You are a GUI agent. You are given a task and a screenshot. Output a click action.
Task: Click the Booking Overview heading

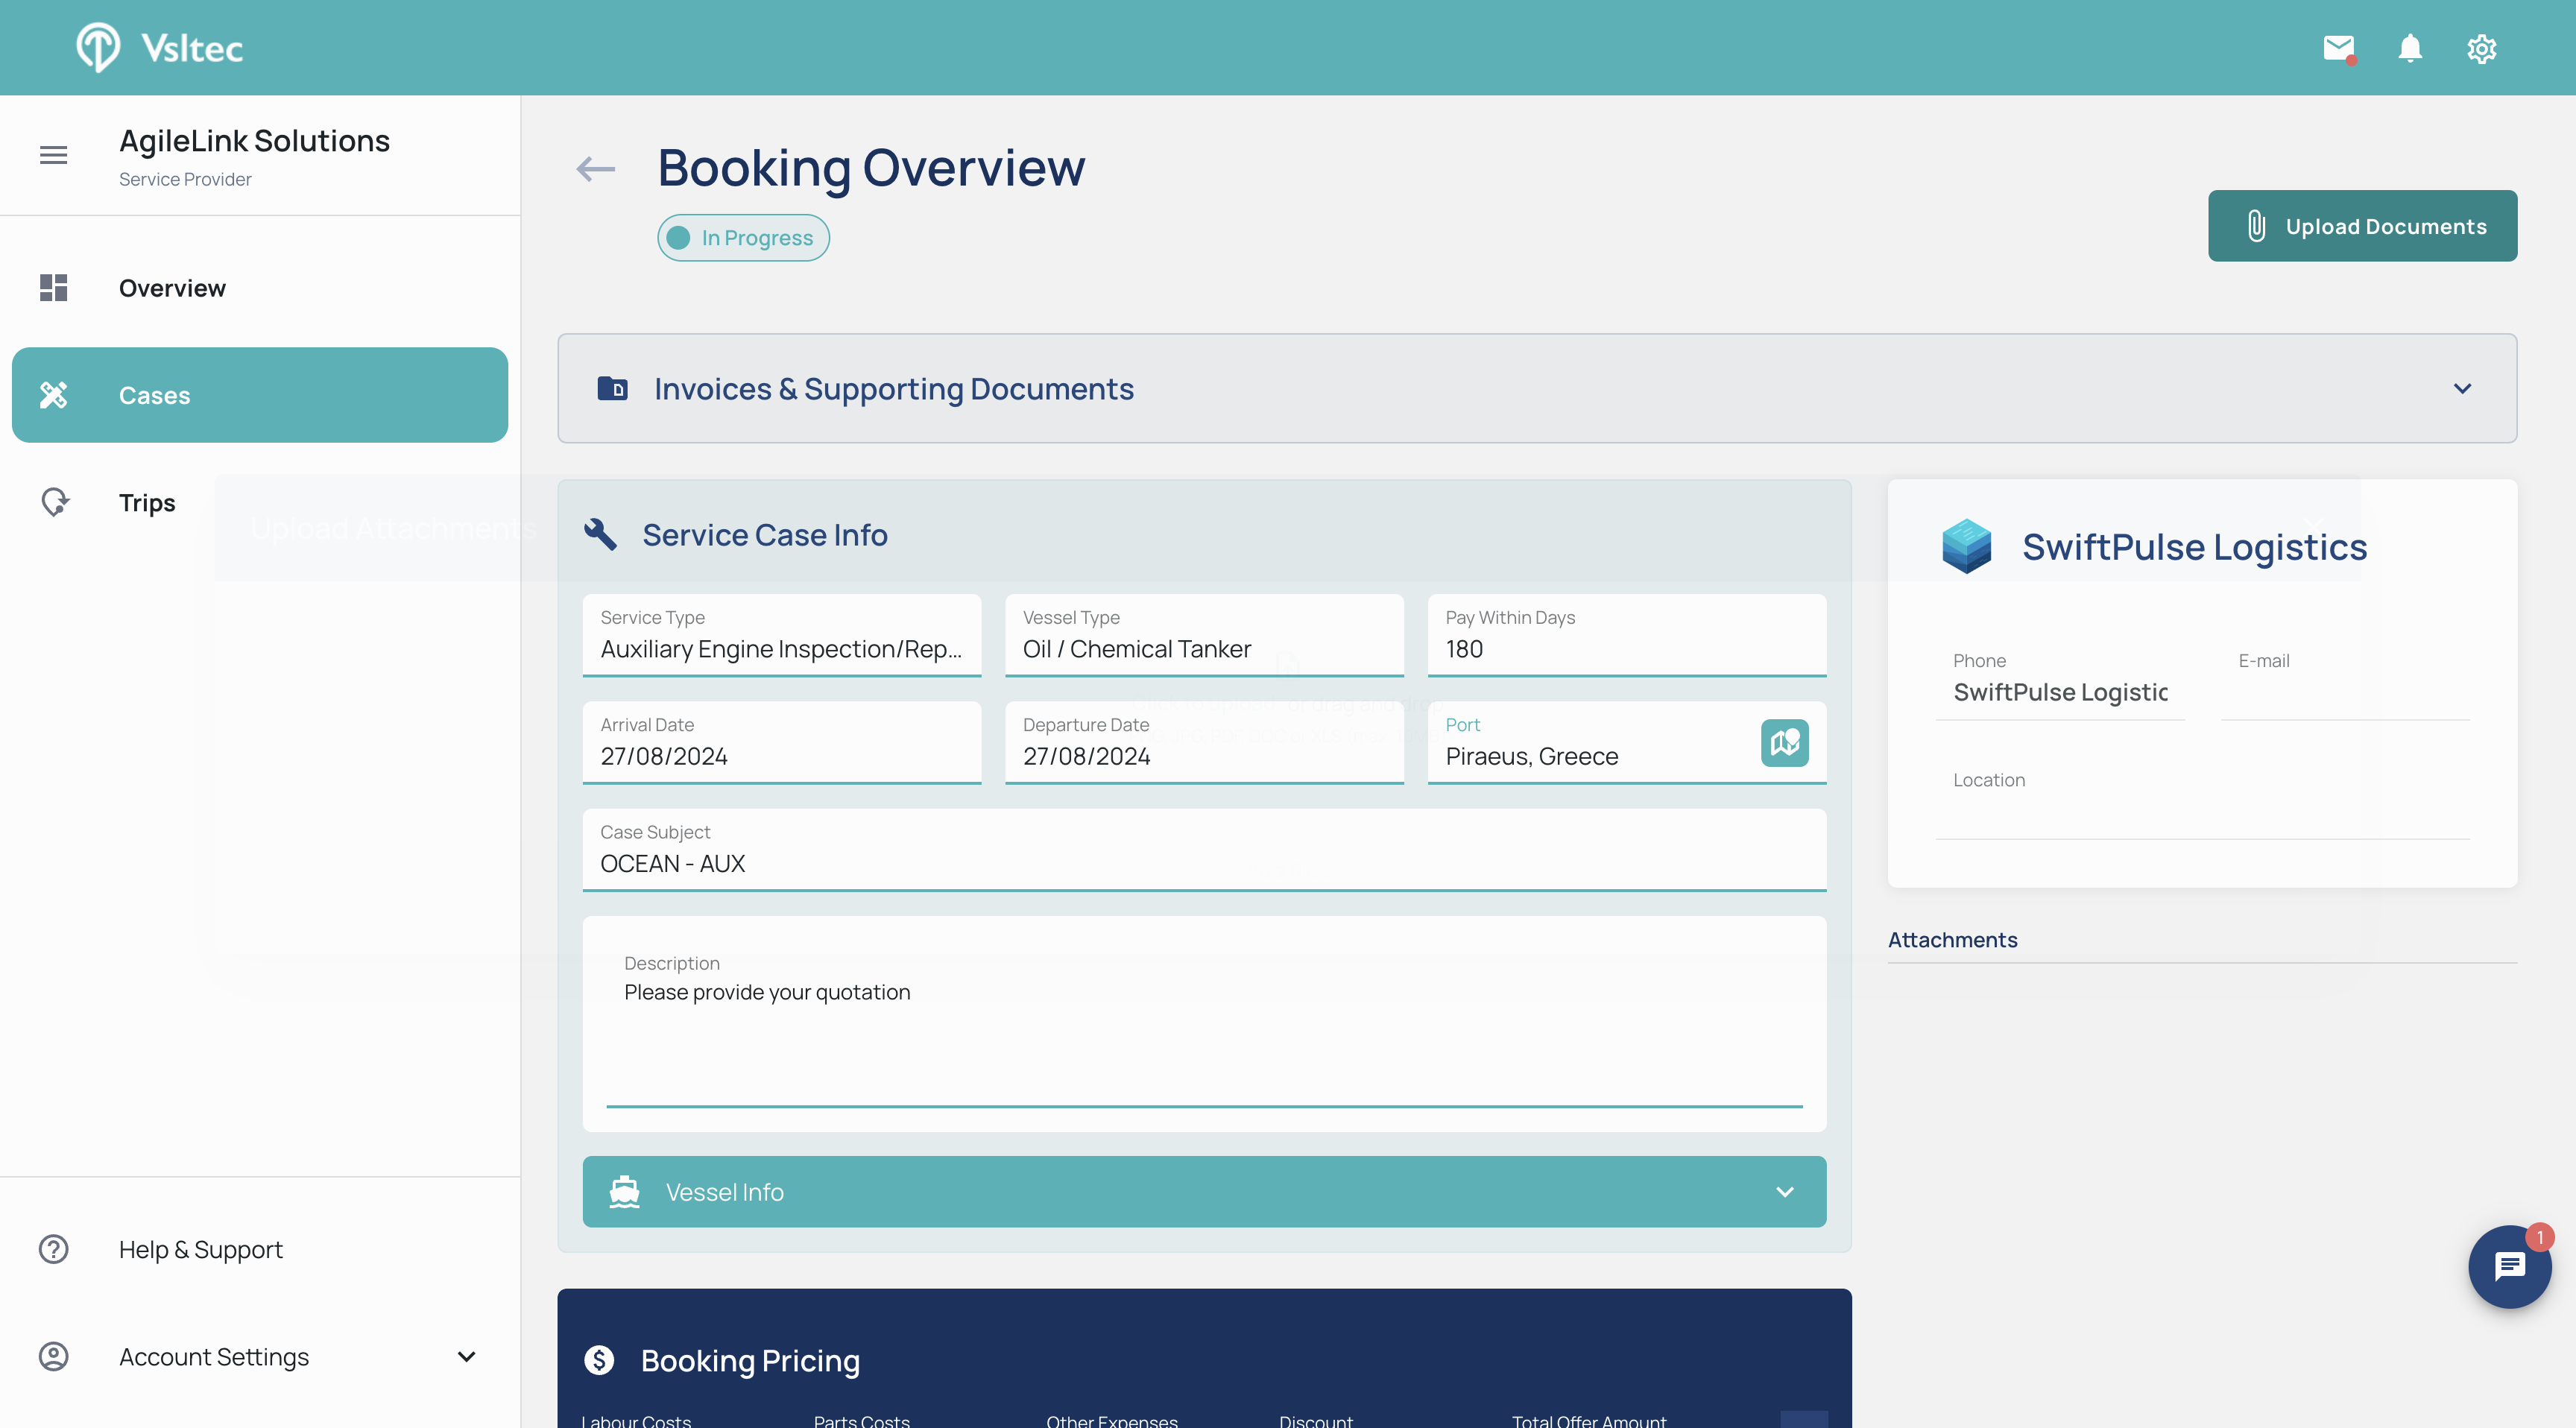(x=871, y=167)
